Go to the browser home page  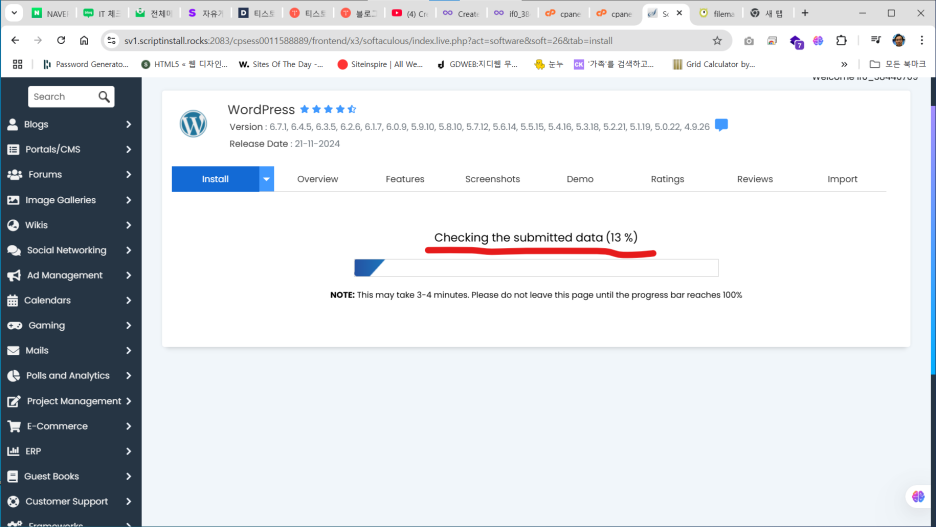84,41
